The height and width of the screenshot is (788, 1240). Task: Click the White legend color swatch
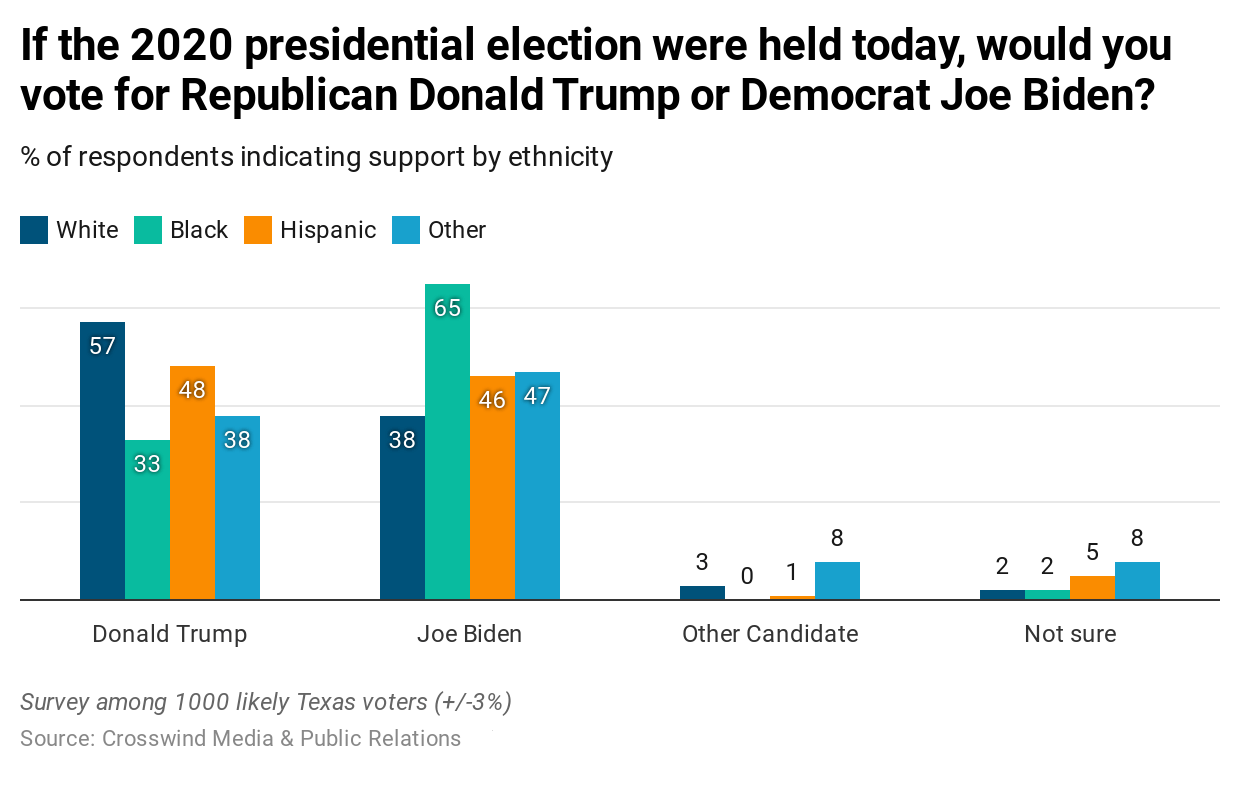click(x=34, y=230)
